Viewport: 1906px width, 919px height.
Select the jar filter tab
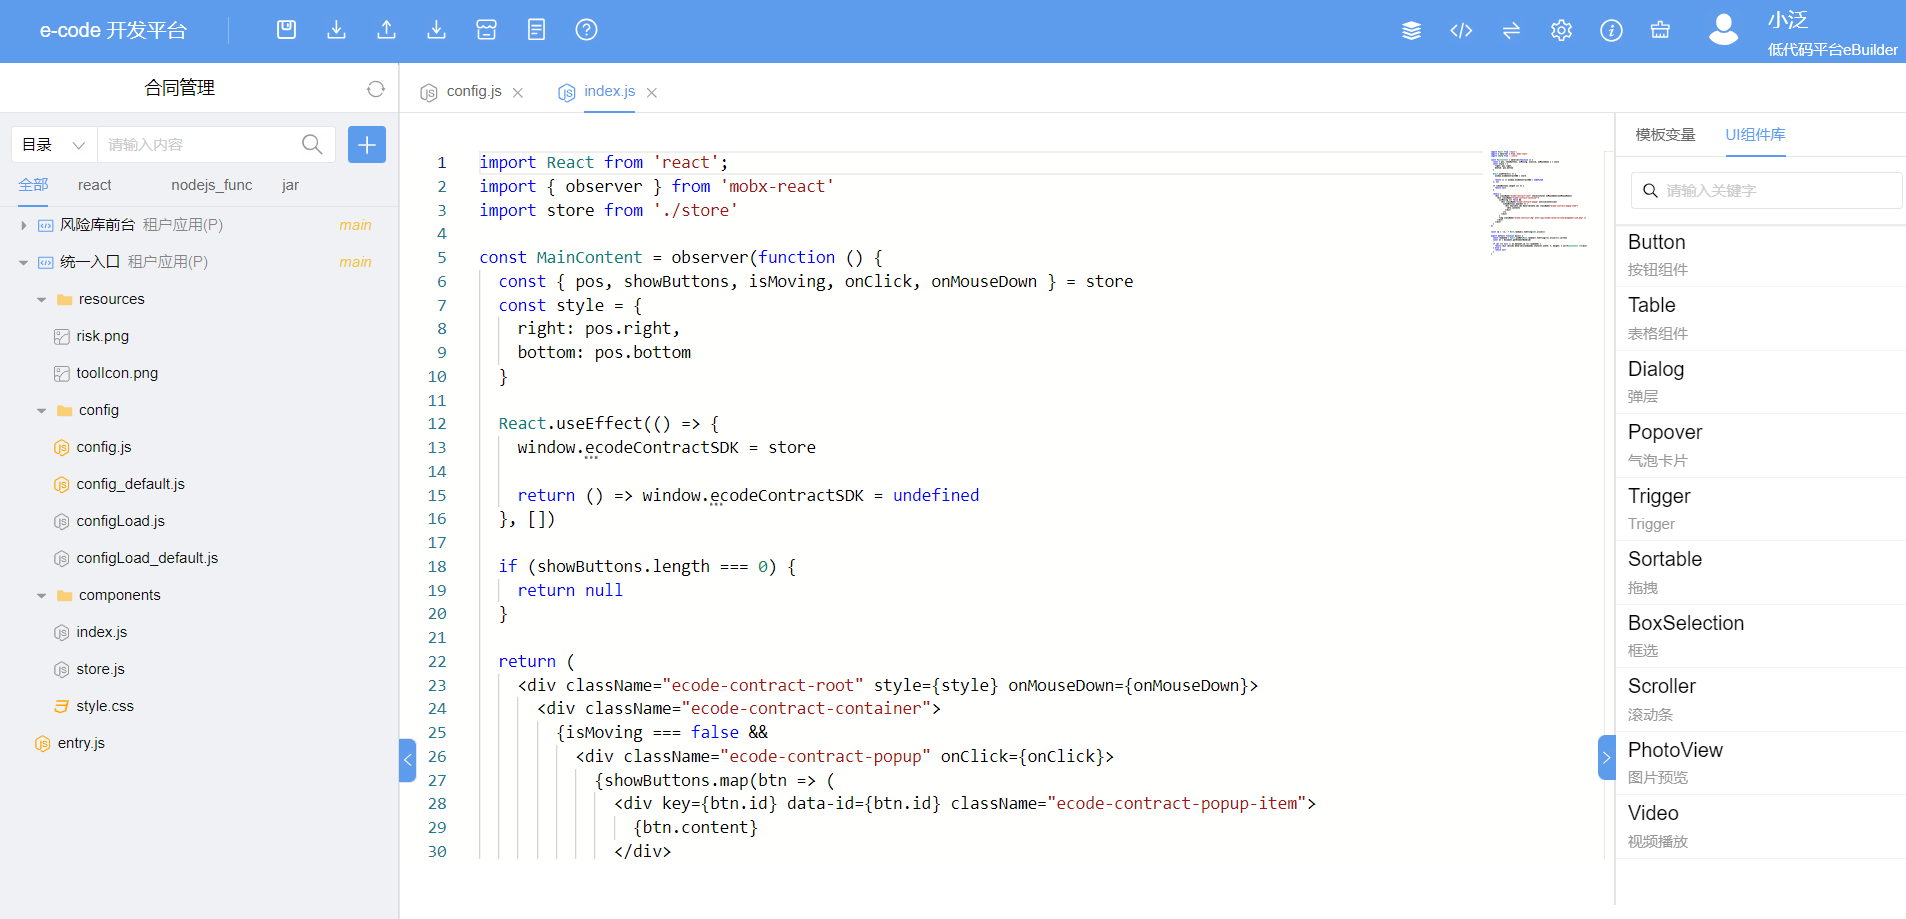click(x=291, y=185)
